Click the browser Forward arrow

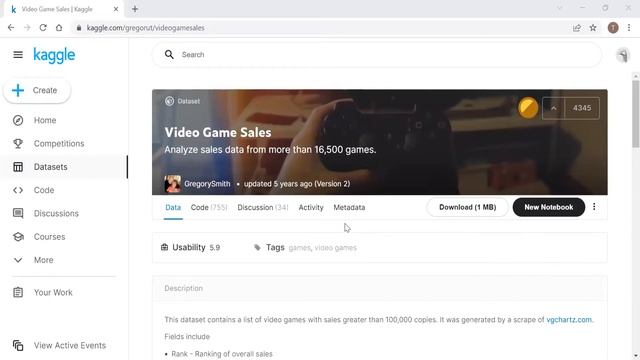click(27, 28)
